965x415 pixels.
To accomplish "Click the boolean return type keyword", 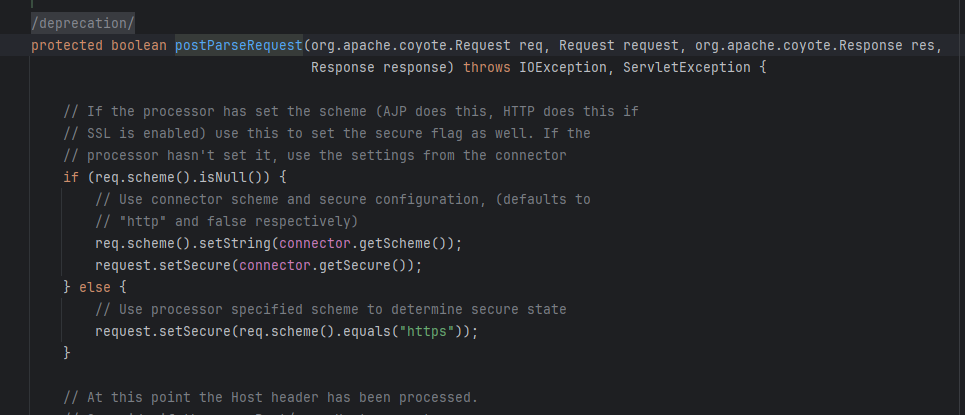I will tap(138, 46).
